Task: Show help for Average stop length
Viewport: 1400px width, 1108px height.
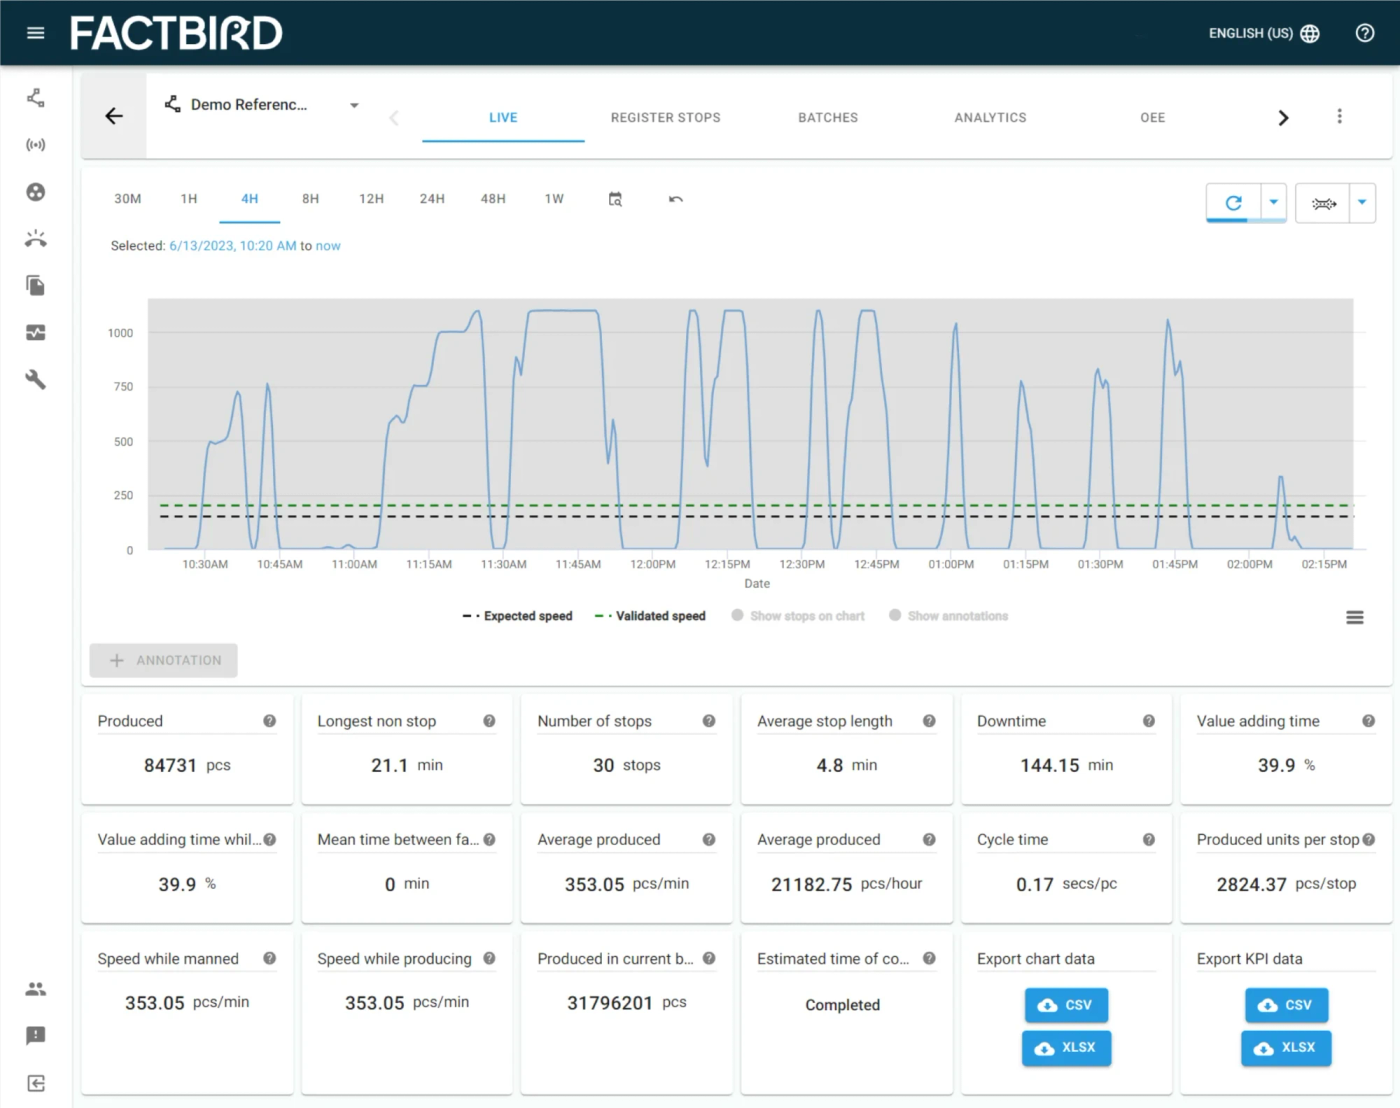Action: [x=929, y=721]
